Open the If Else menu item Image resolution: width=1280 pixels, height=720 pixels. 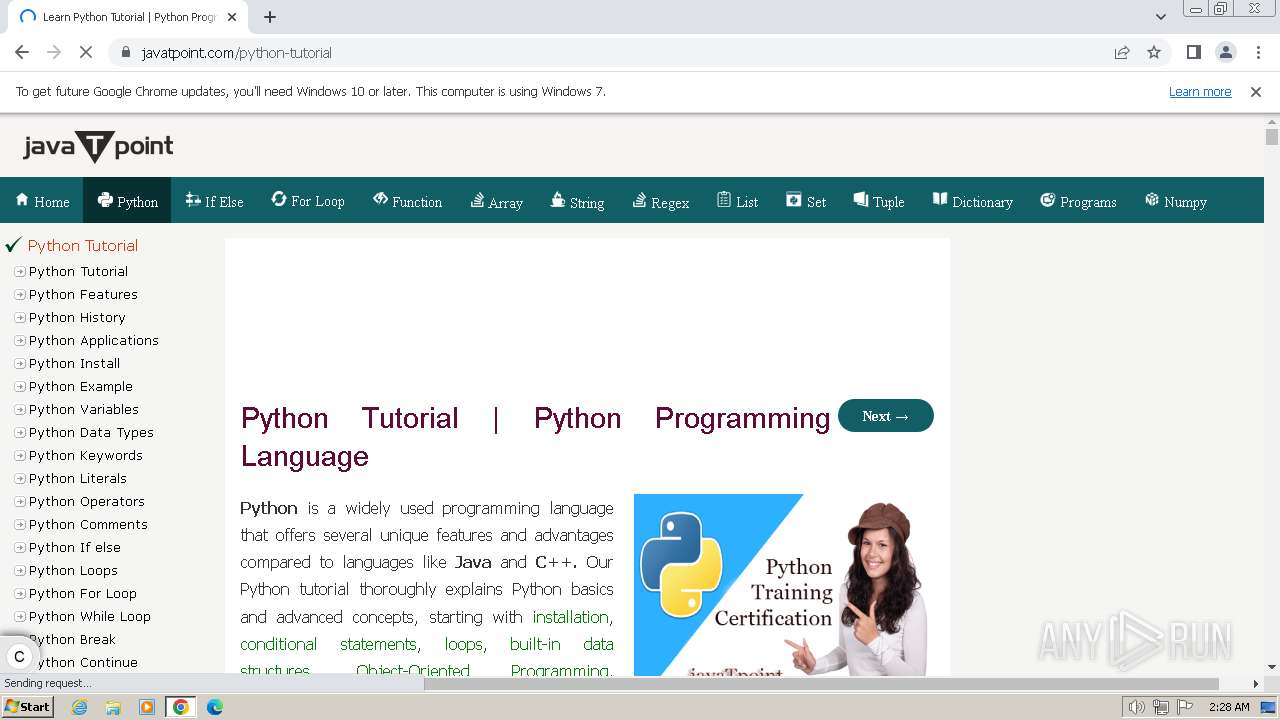[x=215, y=200]
